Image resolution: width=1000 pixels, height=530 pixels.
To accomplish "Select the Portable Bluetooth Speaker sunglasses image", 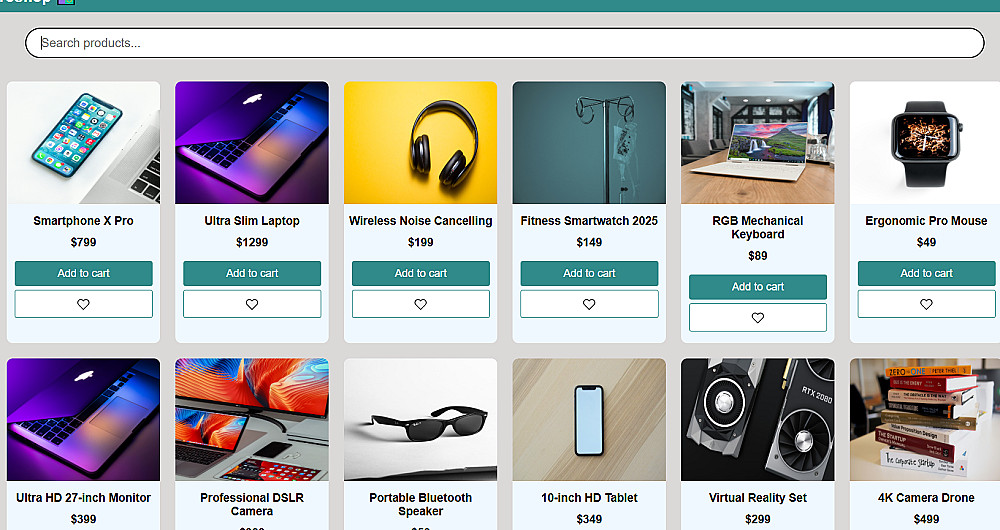I will (421, 419).
